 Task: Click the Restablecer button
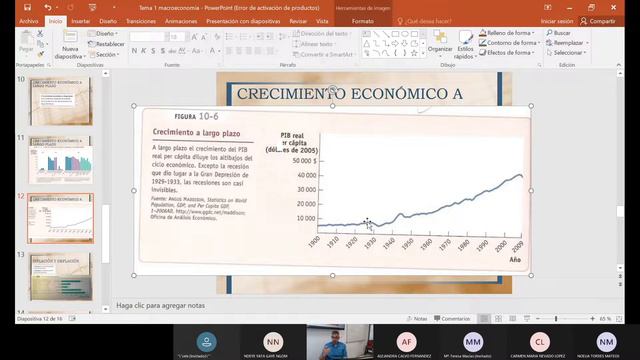pos(107,44)
